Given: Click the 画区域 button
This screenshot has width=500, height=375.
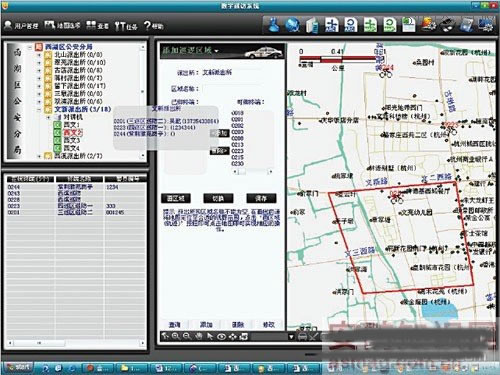Looking at the screenshot, I should tap(176, 198).
